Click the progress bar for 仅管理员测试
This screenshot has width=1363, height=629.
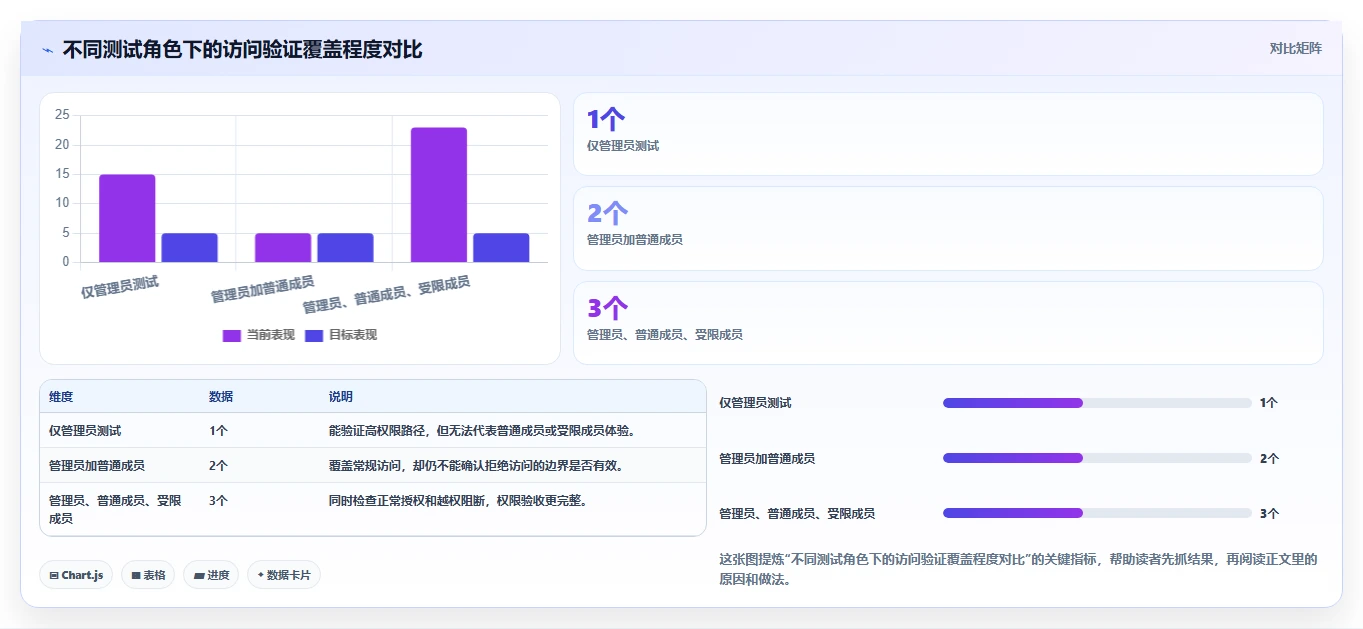tap(1097, 403)
